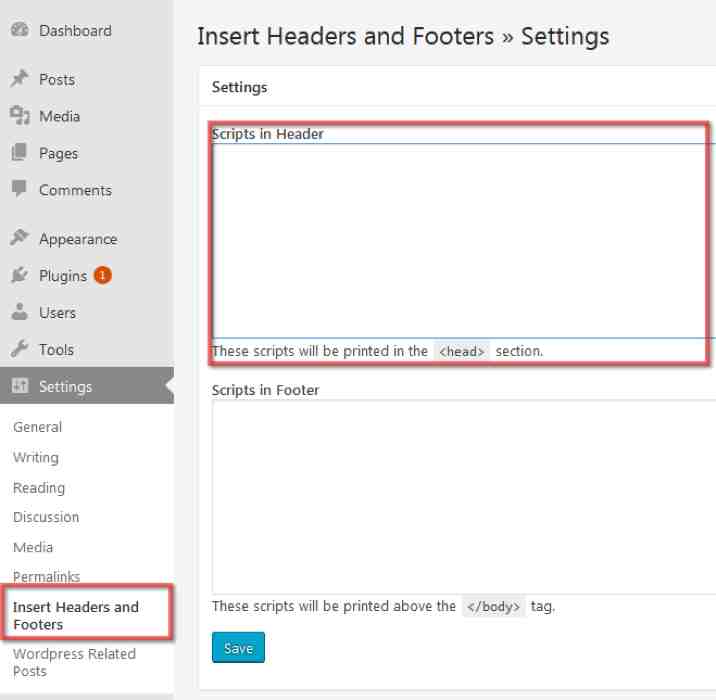This screenshot has height=700, width=716.
Task: Select the highlighted Settings menu item
Action: [87, 386]
